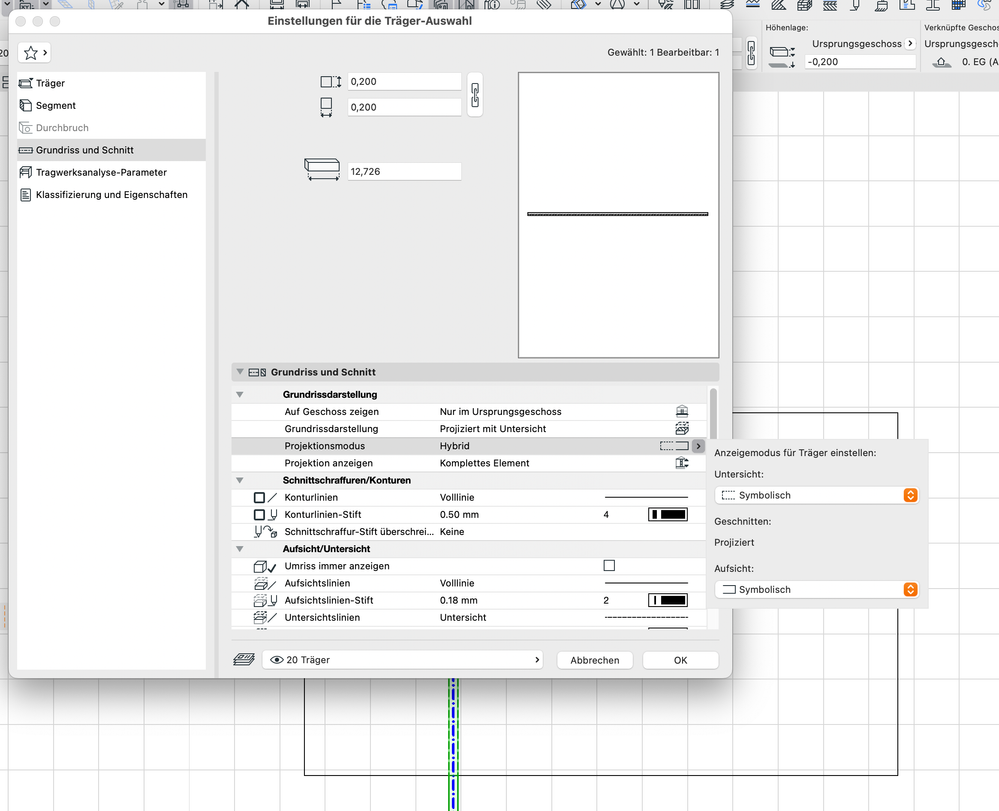The height and width of the screenshot is (811, 999).
Task: Toggle the chain link between height and width
Action: 475,95
